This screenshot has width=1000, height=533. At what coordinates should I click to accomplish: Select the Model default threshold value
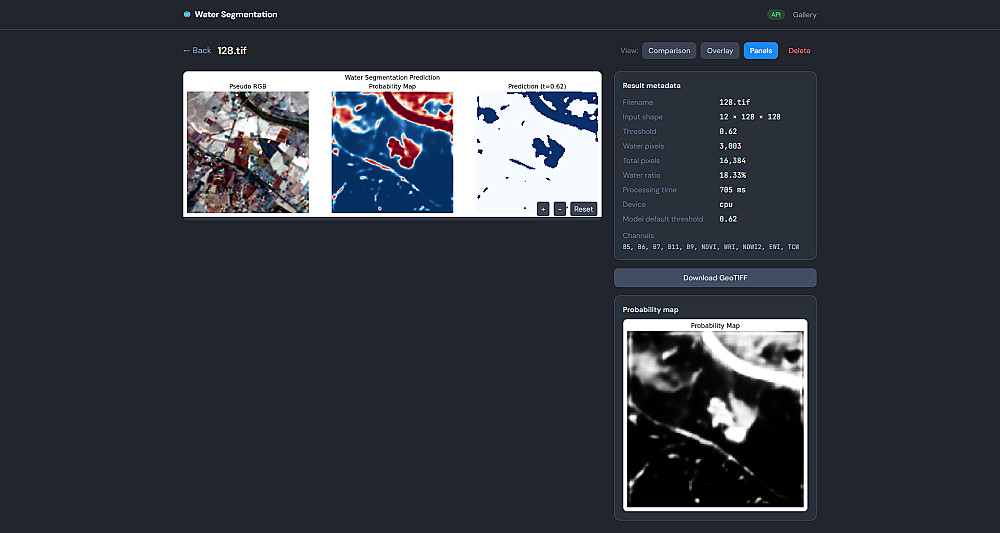pos(728,219)
